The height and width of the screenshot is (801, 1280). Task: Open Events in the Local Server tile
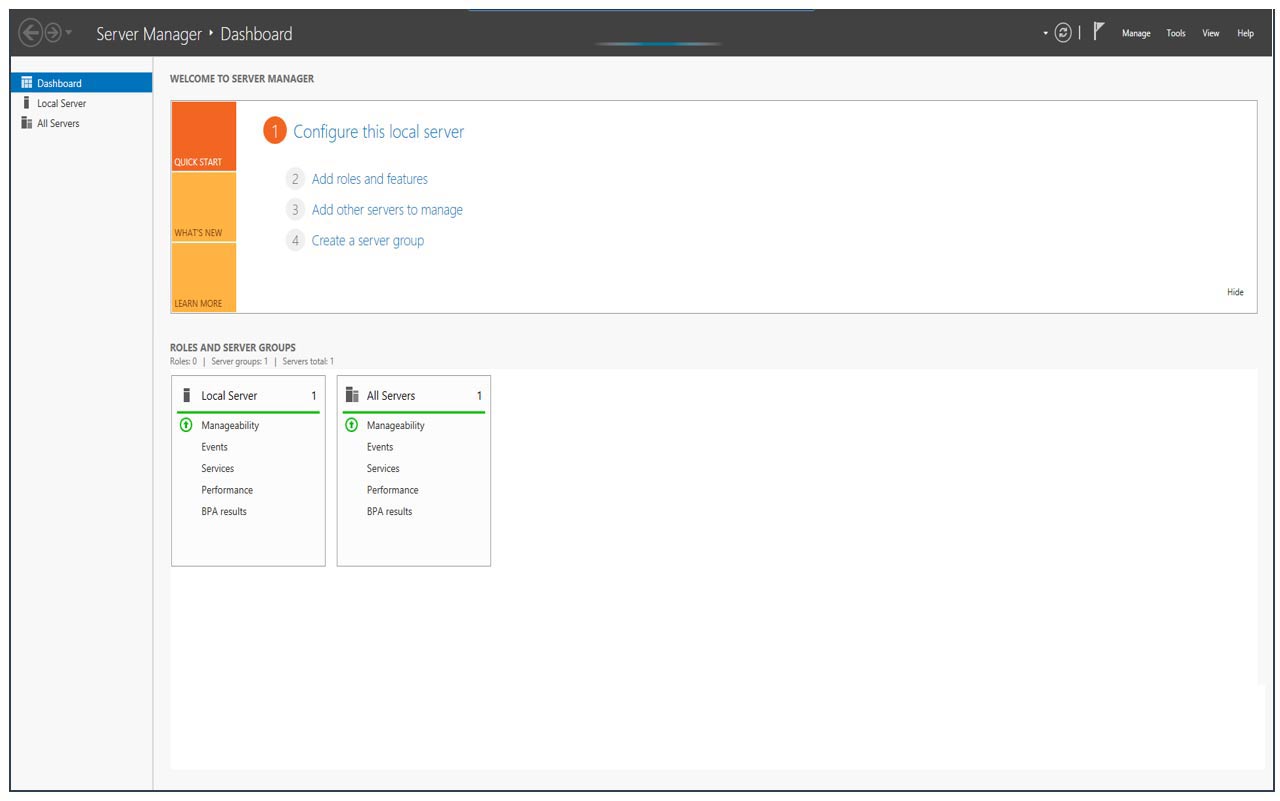(214, 447)
